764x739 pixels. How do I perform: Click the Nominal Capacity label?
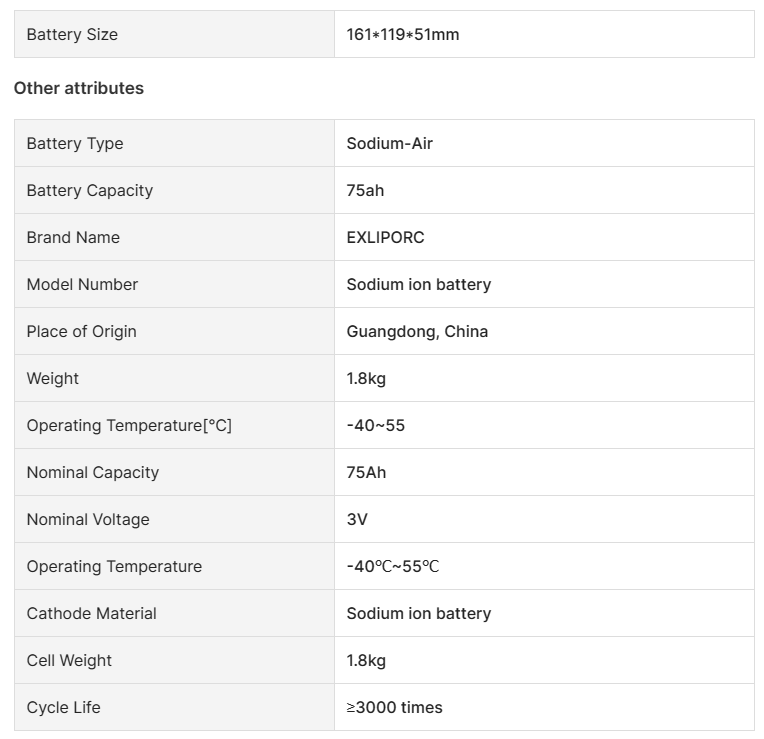point(93,472)
